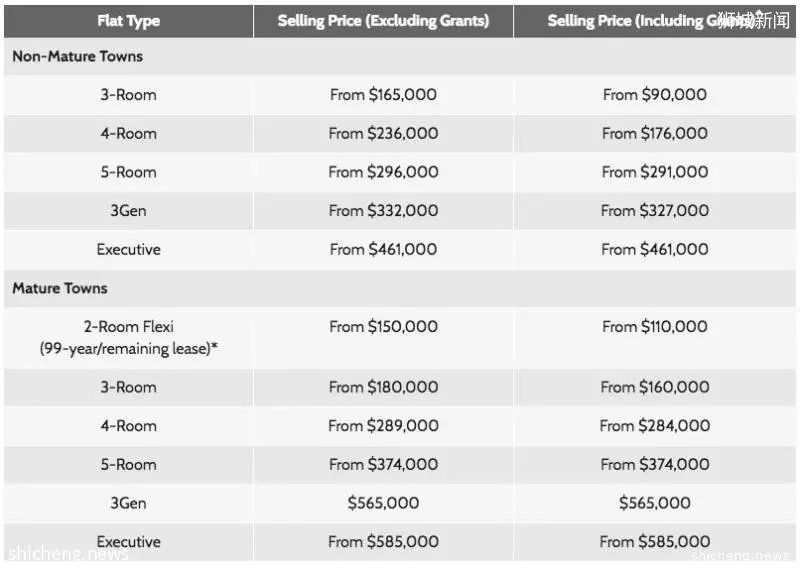Viewport: 800px width, 568px height.
Task: Click the Flat Type column header
Action: point(129,21)
